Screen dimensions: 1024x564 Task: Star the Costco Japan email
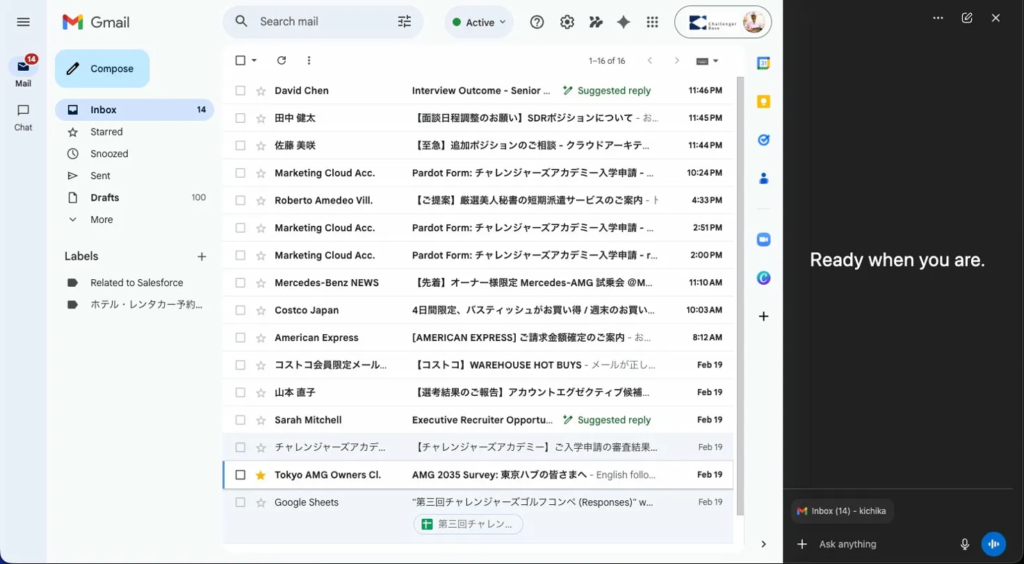260,310
